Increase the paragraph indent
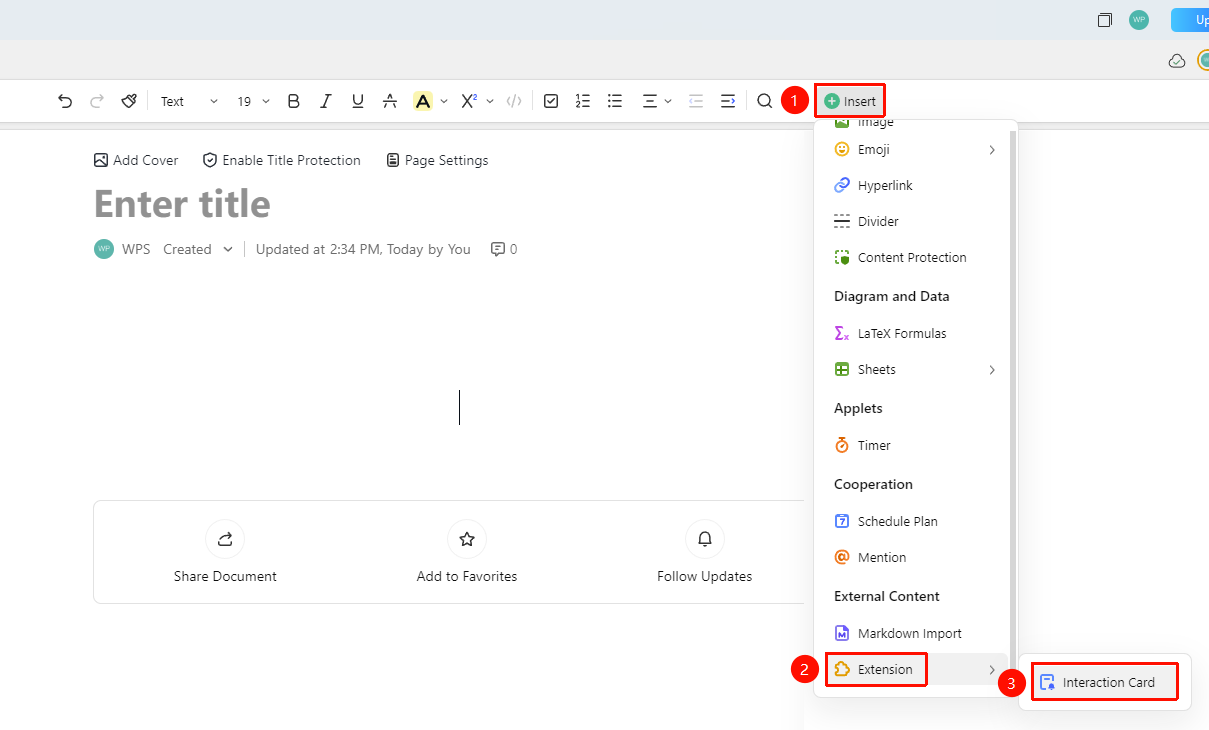This screenshot has height=730, width=1209. pos(728,101)
